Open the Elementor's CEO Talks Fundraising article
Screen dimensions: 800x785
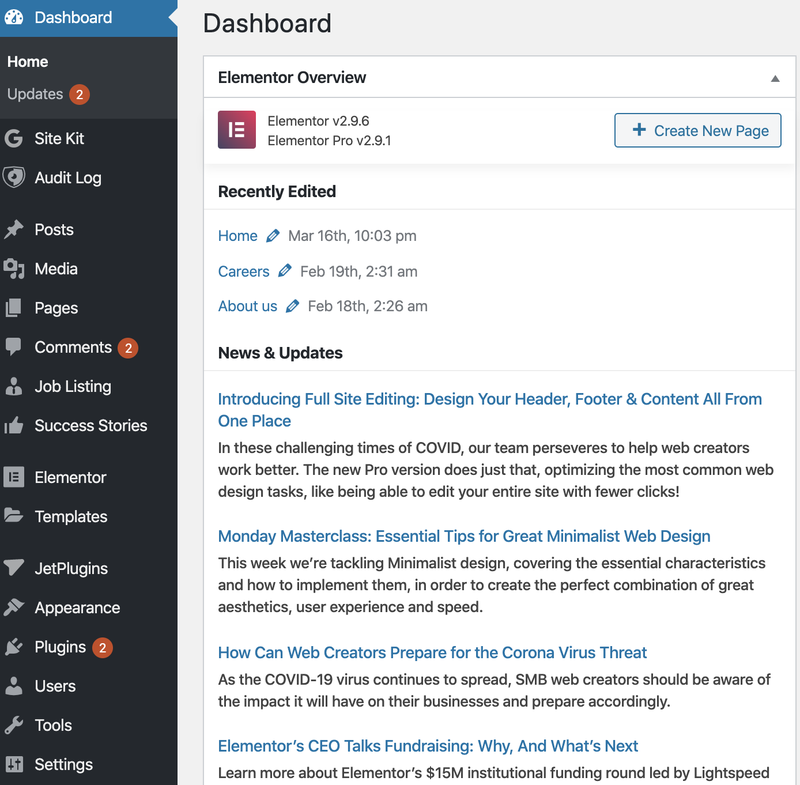[x=428, y=746]
